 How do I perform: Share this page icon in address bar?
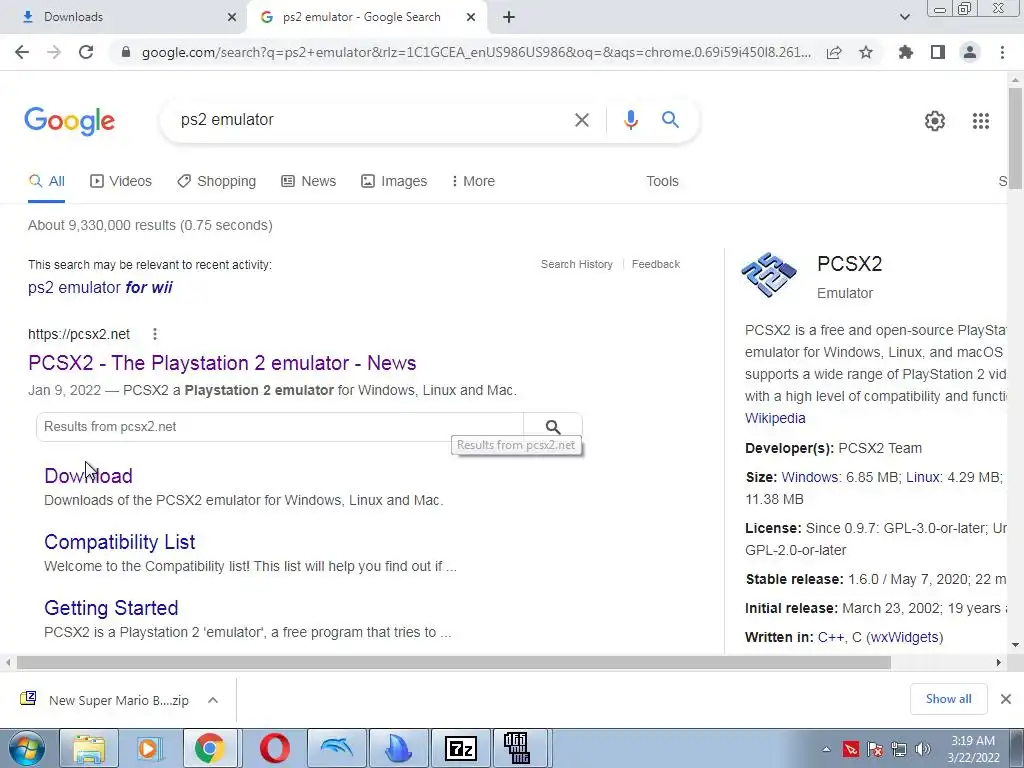(834, 52)
